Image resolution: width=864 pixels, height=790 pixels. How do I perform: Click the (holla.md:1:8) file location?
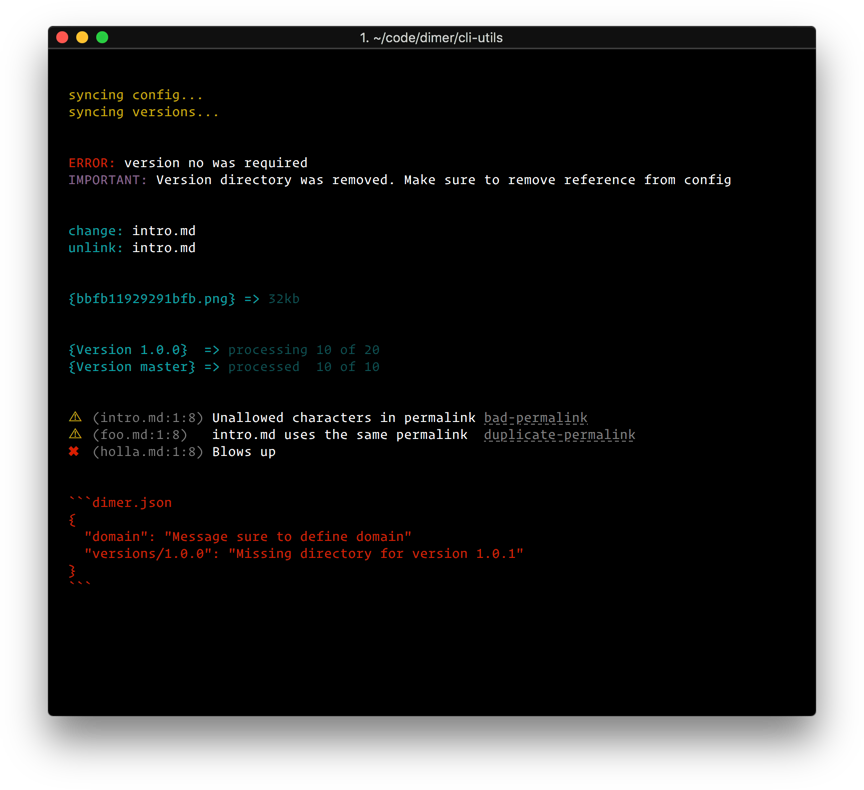pos(148,452)
